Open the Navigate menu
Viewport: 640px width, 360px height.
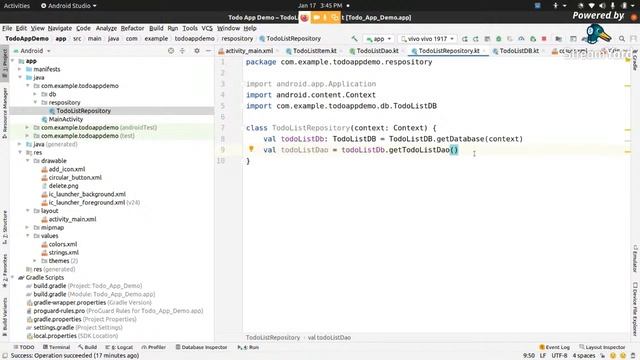pyautogui.click(x=60, y=28)
